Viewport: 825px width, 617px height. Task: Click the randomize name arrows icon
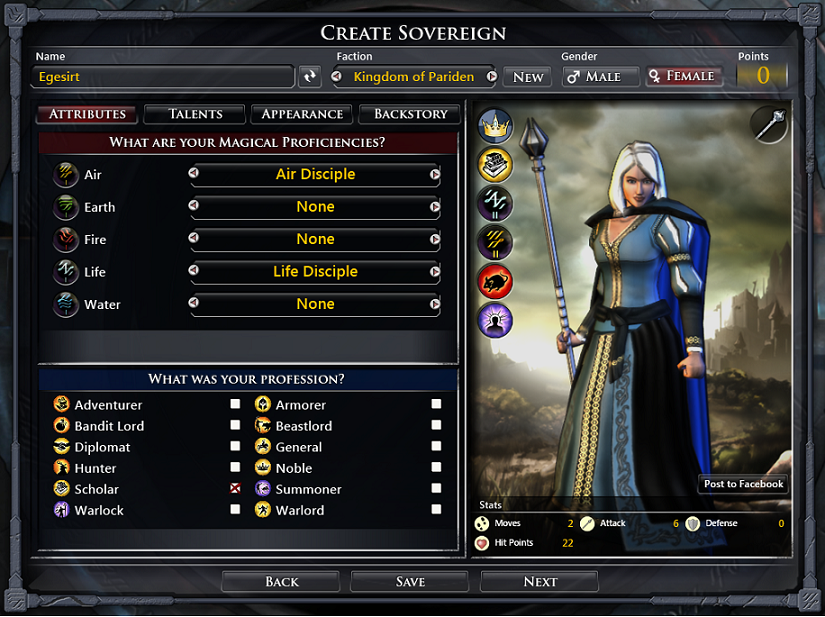coord(310,77)
